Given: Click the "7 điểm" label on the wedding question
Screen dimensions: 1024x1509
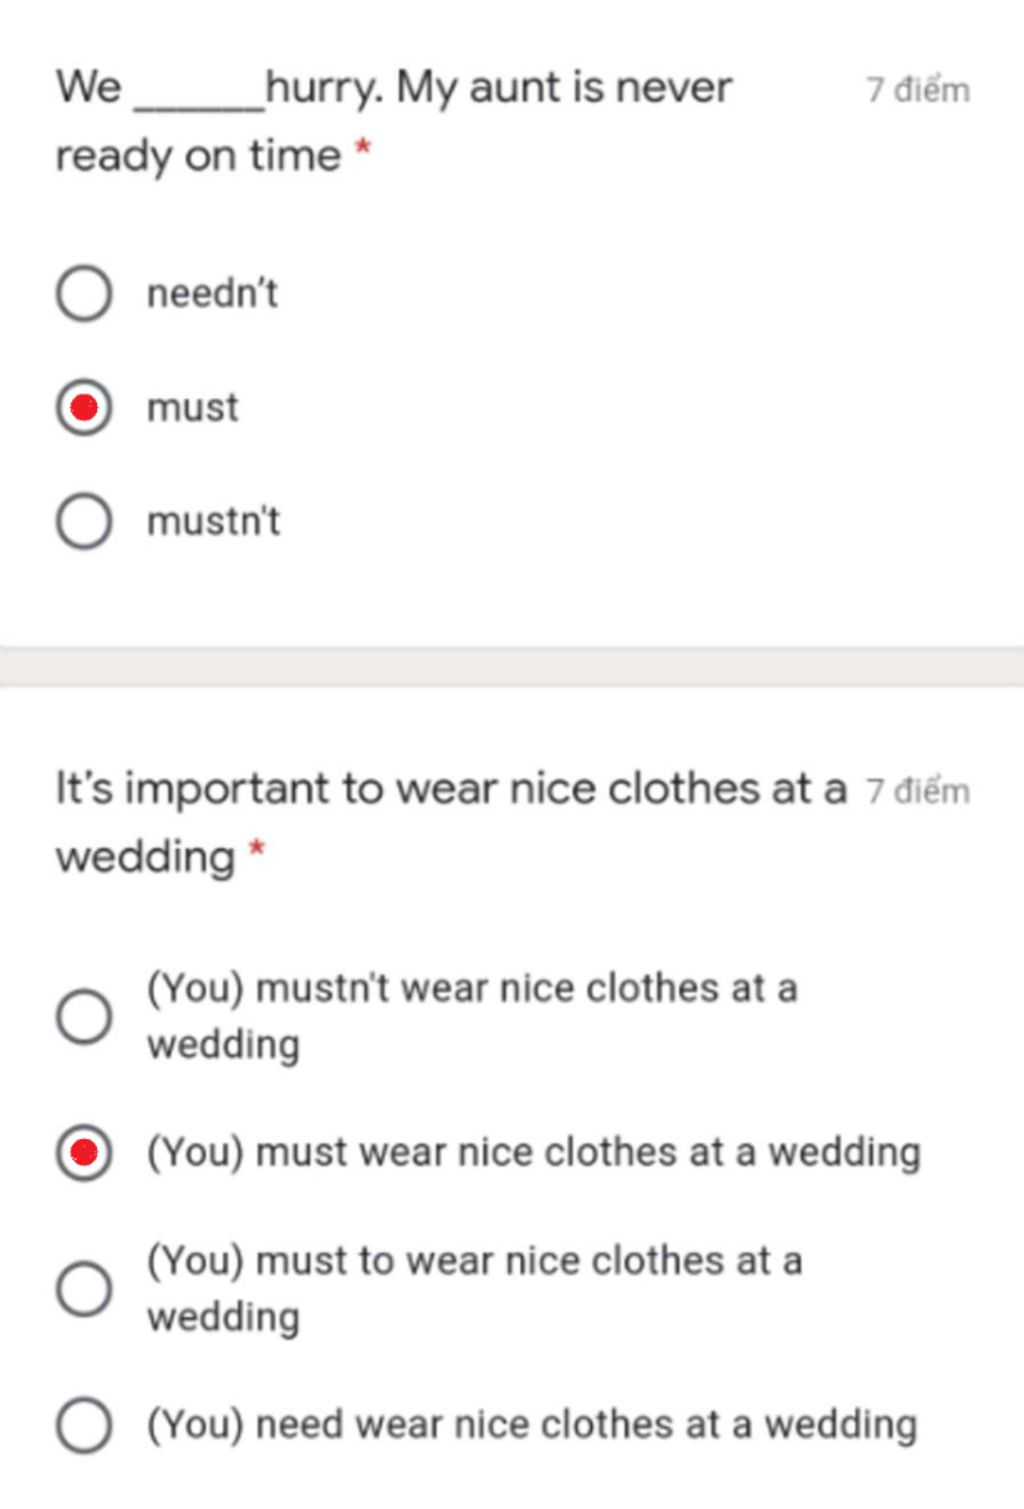Looking at the screenshot, I should click(918, 791).
